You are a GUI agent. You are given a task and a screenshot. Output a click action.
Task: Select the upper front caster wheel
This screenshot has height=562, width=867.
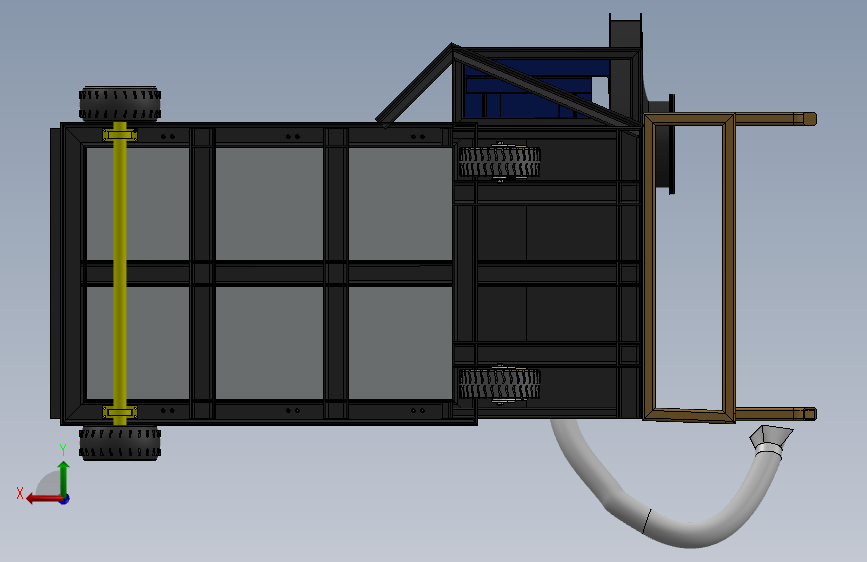tap(499, 162)
